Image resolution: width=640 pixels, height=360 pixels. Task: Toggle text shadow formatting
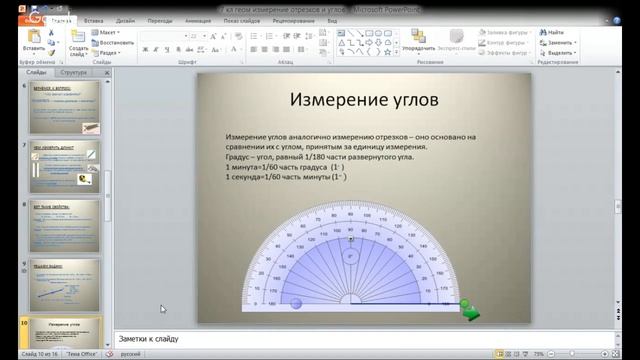178,49
